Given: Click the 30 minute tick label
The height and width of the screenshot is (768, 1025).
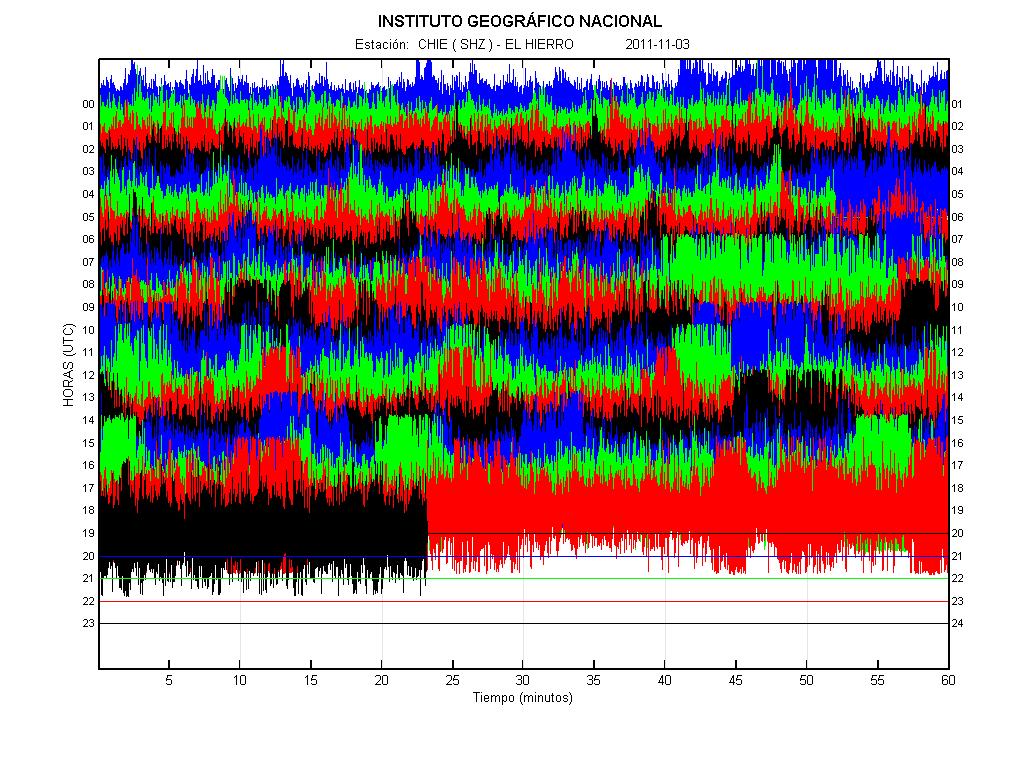Looking at the screenshot, I should (523, 680).
